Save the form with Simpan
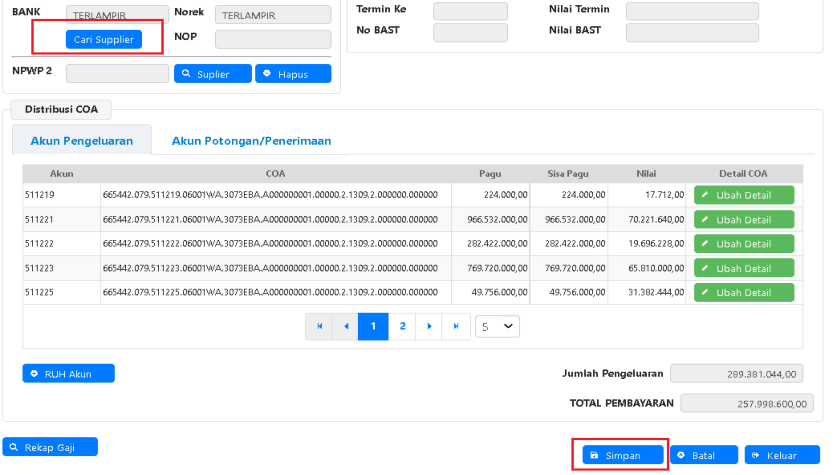The width and height of the screenshot is (837, 475). [x=625, y=455]
